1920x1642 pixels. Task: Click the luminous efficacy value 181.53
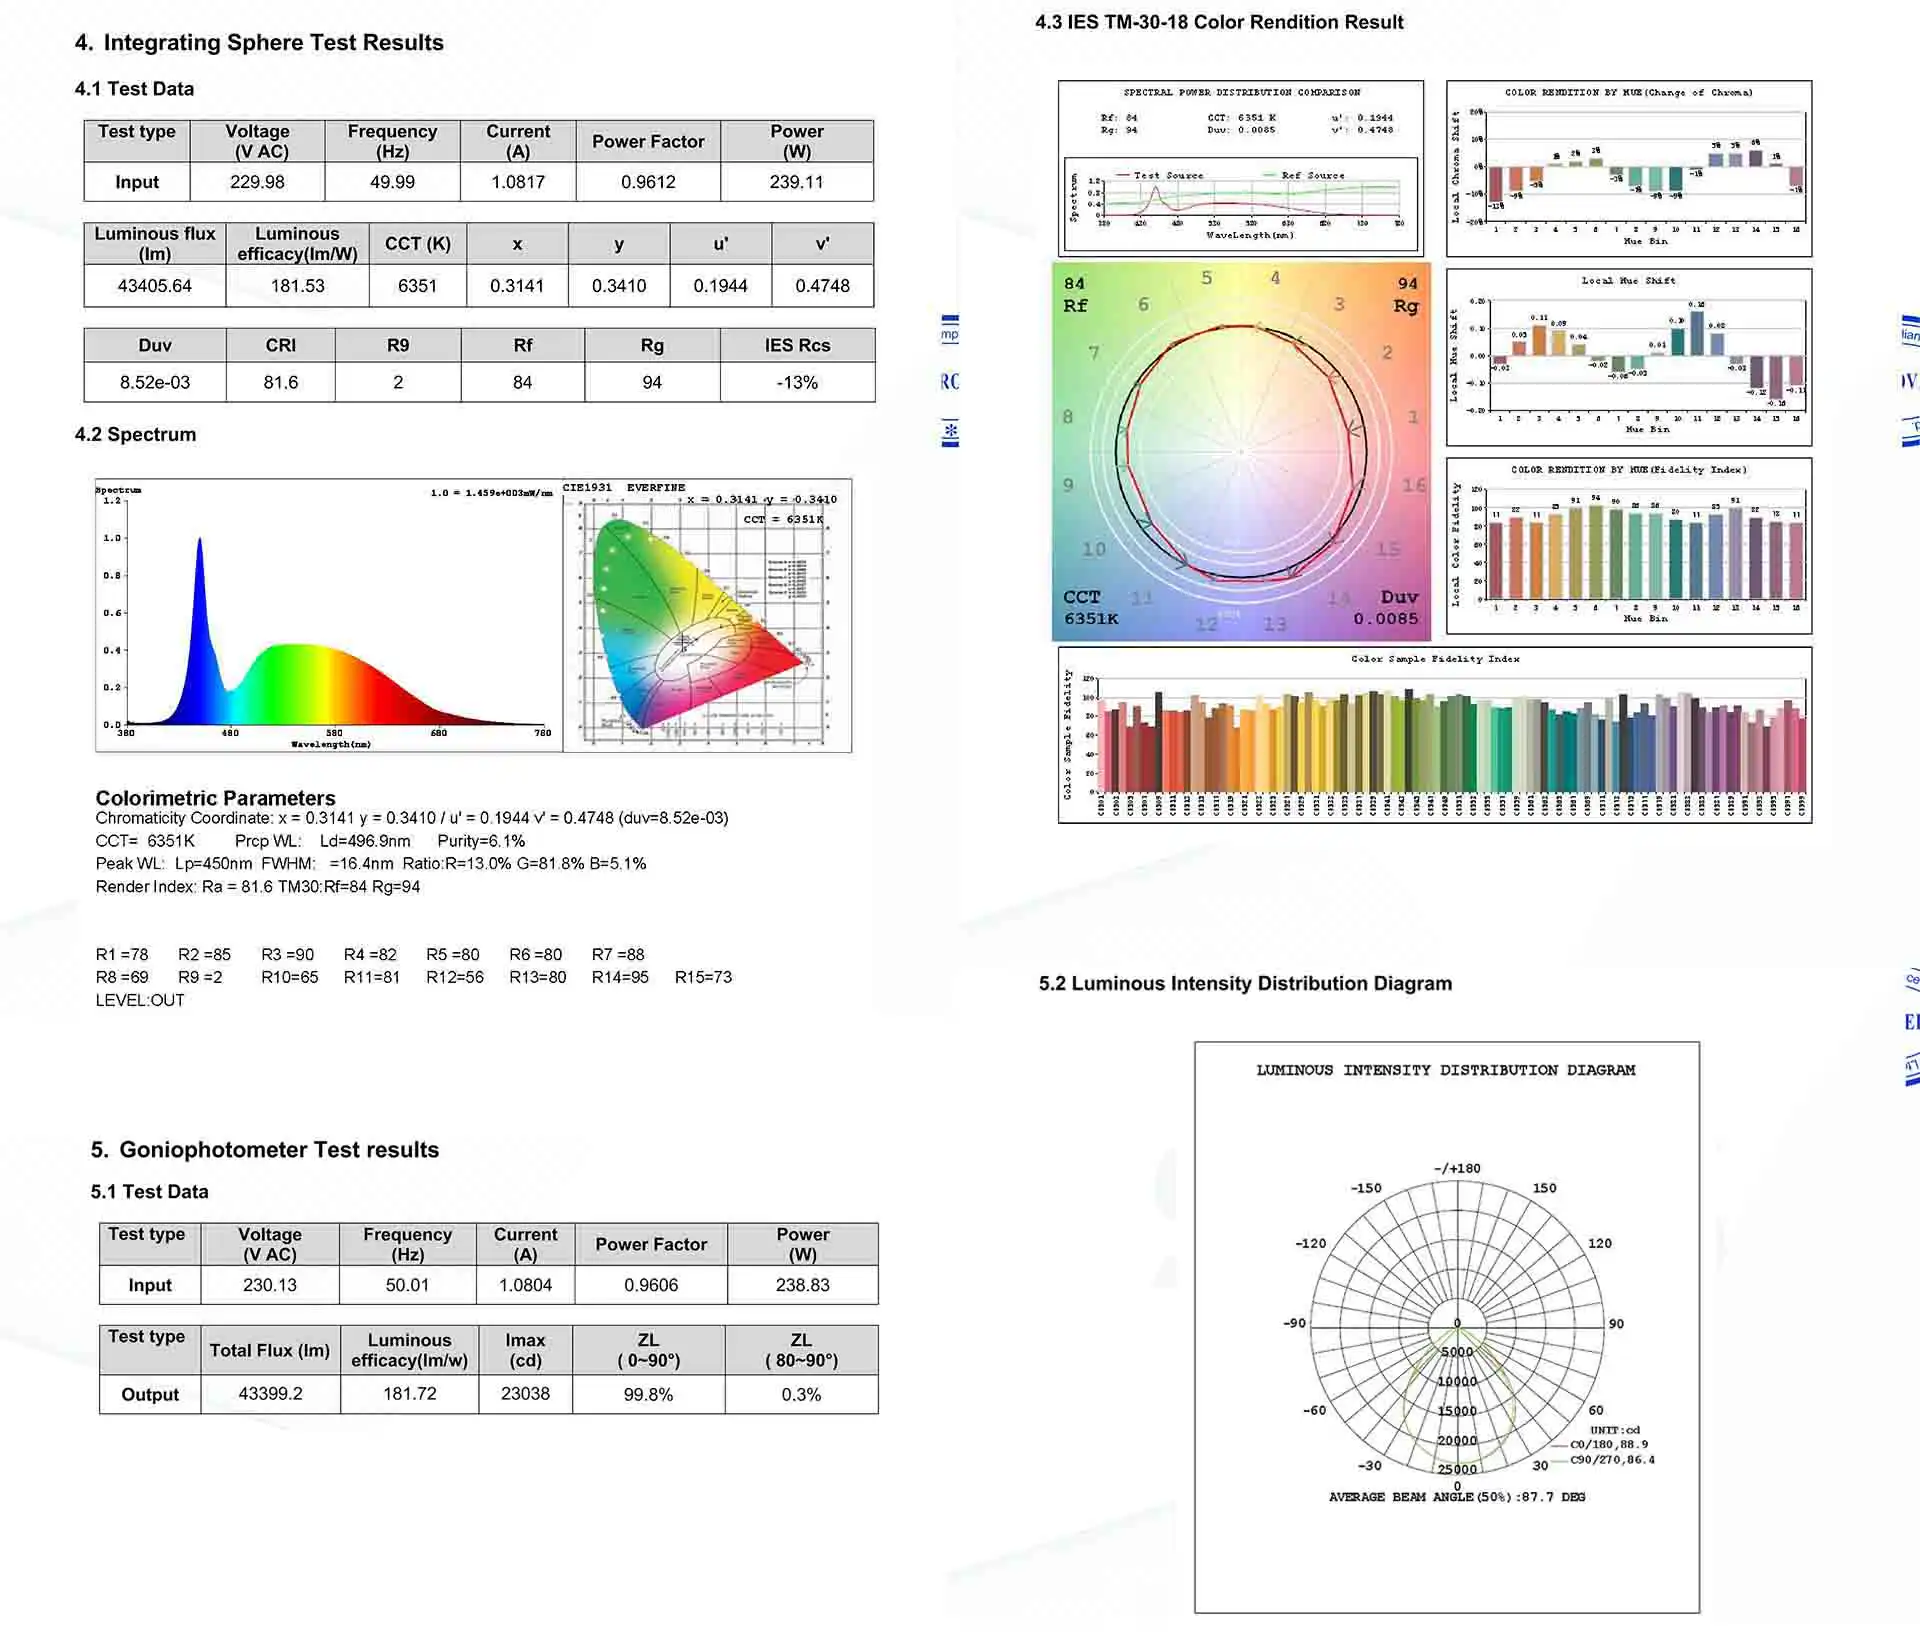click(297, 286)
